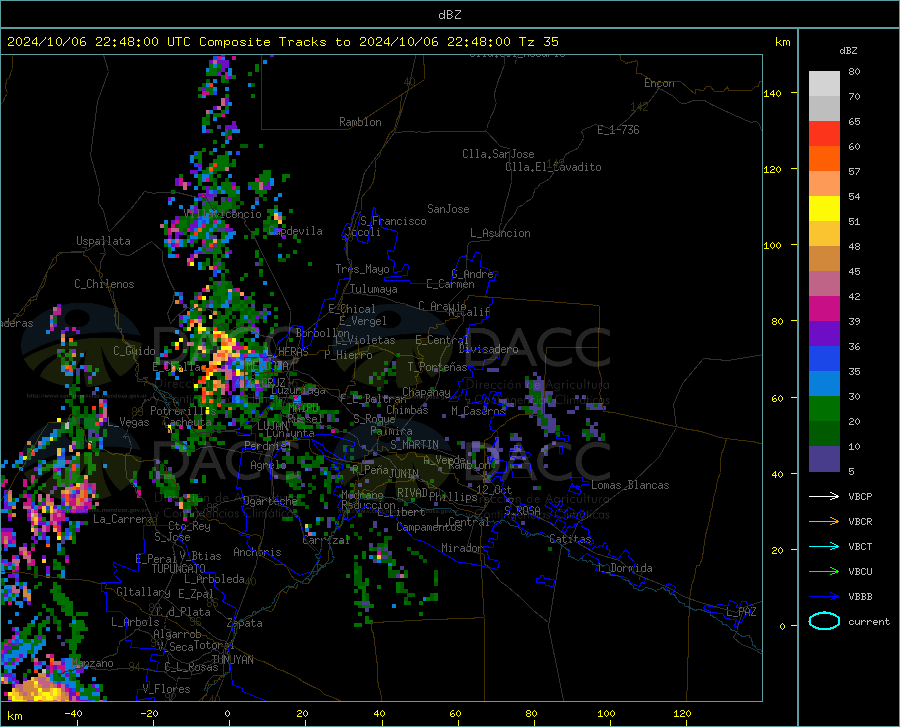The image size is (900, 727).
Task: Click the 'TUNUYAN' map label
Action: (232, 659)
